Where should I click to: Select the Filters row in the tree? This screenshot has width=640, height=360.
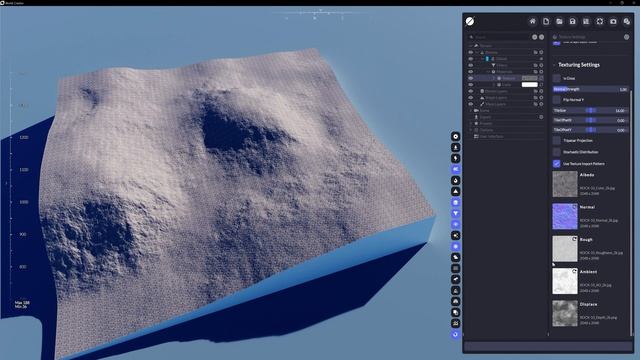(506, 65)
